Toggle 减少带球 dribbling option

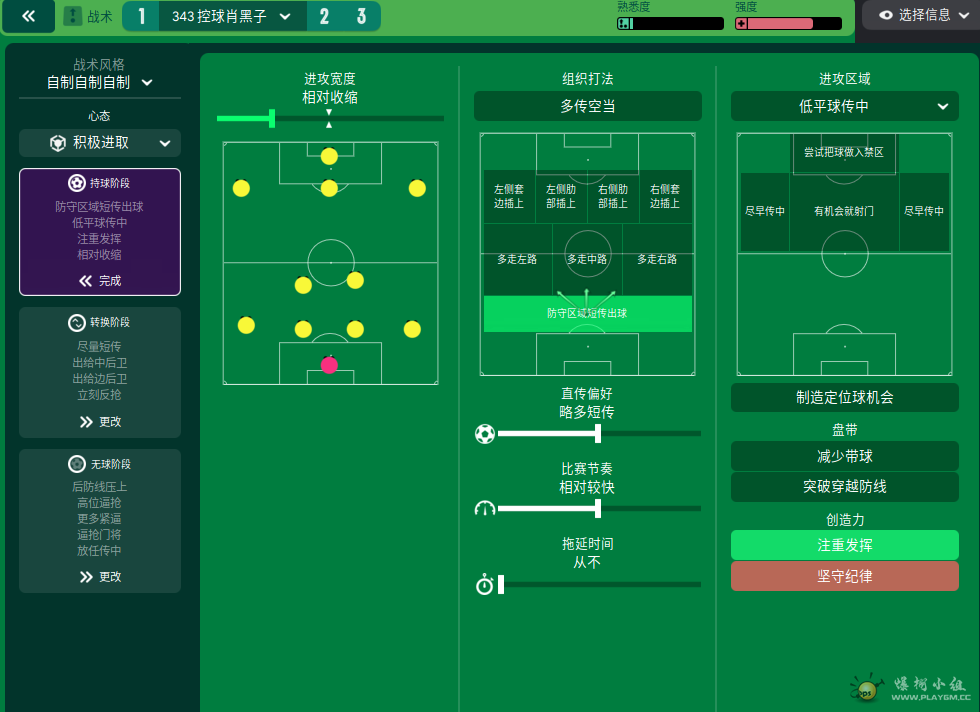(x=844, y=456)
